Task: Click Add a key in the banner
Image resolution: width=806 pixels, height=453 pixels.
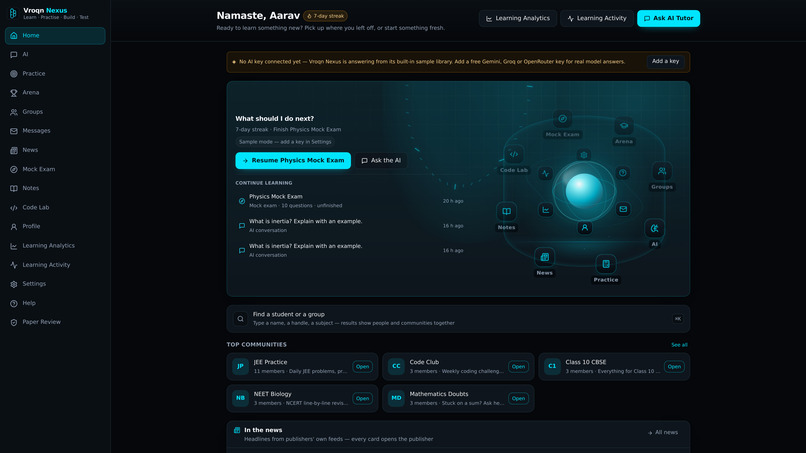Action: pyautogui.click(x=665, y=61)
